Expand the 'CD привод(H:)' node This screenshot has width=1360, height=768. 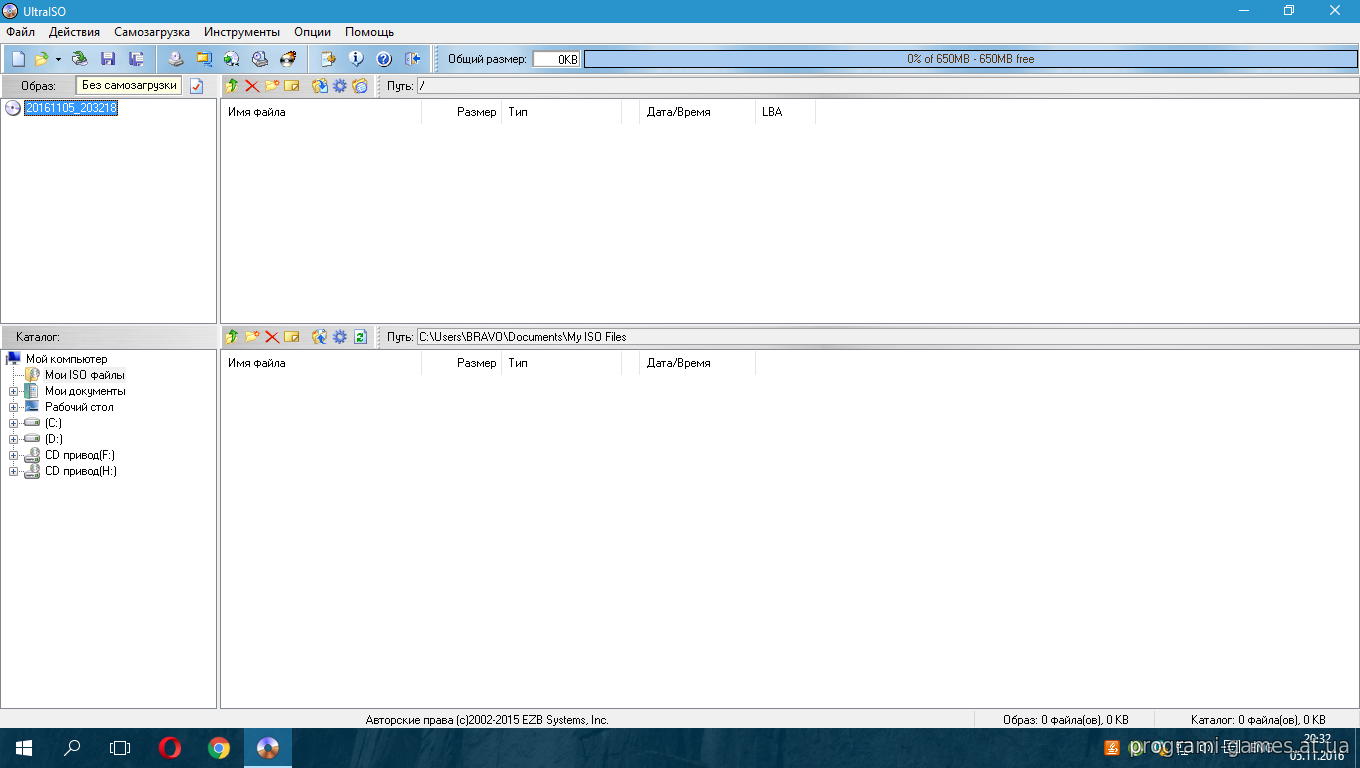pos(14,471)
